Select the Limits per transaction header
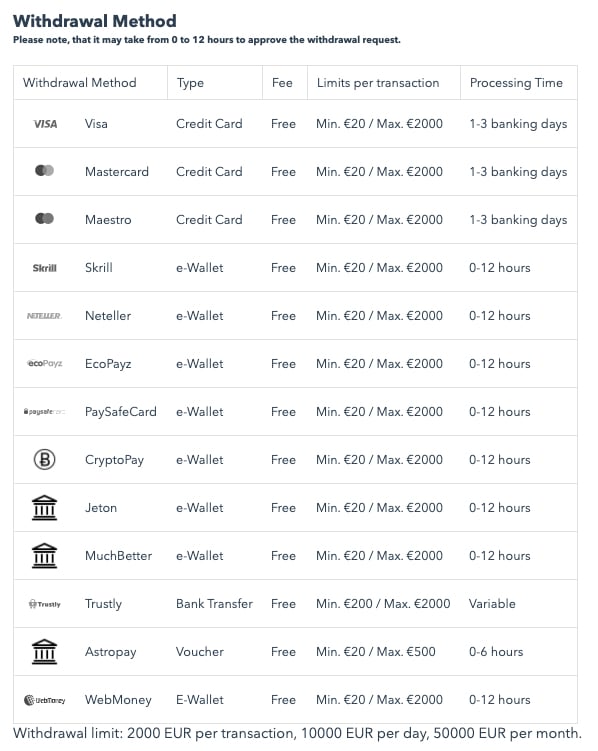Image resolution: width=598 pixels, height=751 pixels. (378, 83)
